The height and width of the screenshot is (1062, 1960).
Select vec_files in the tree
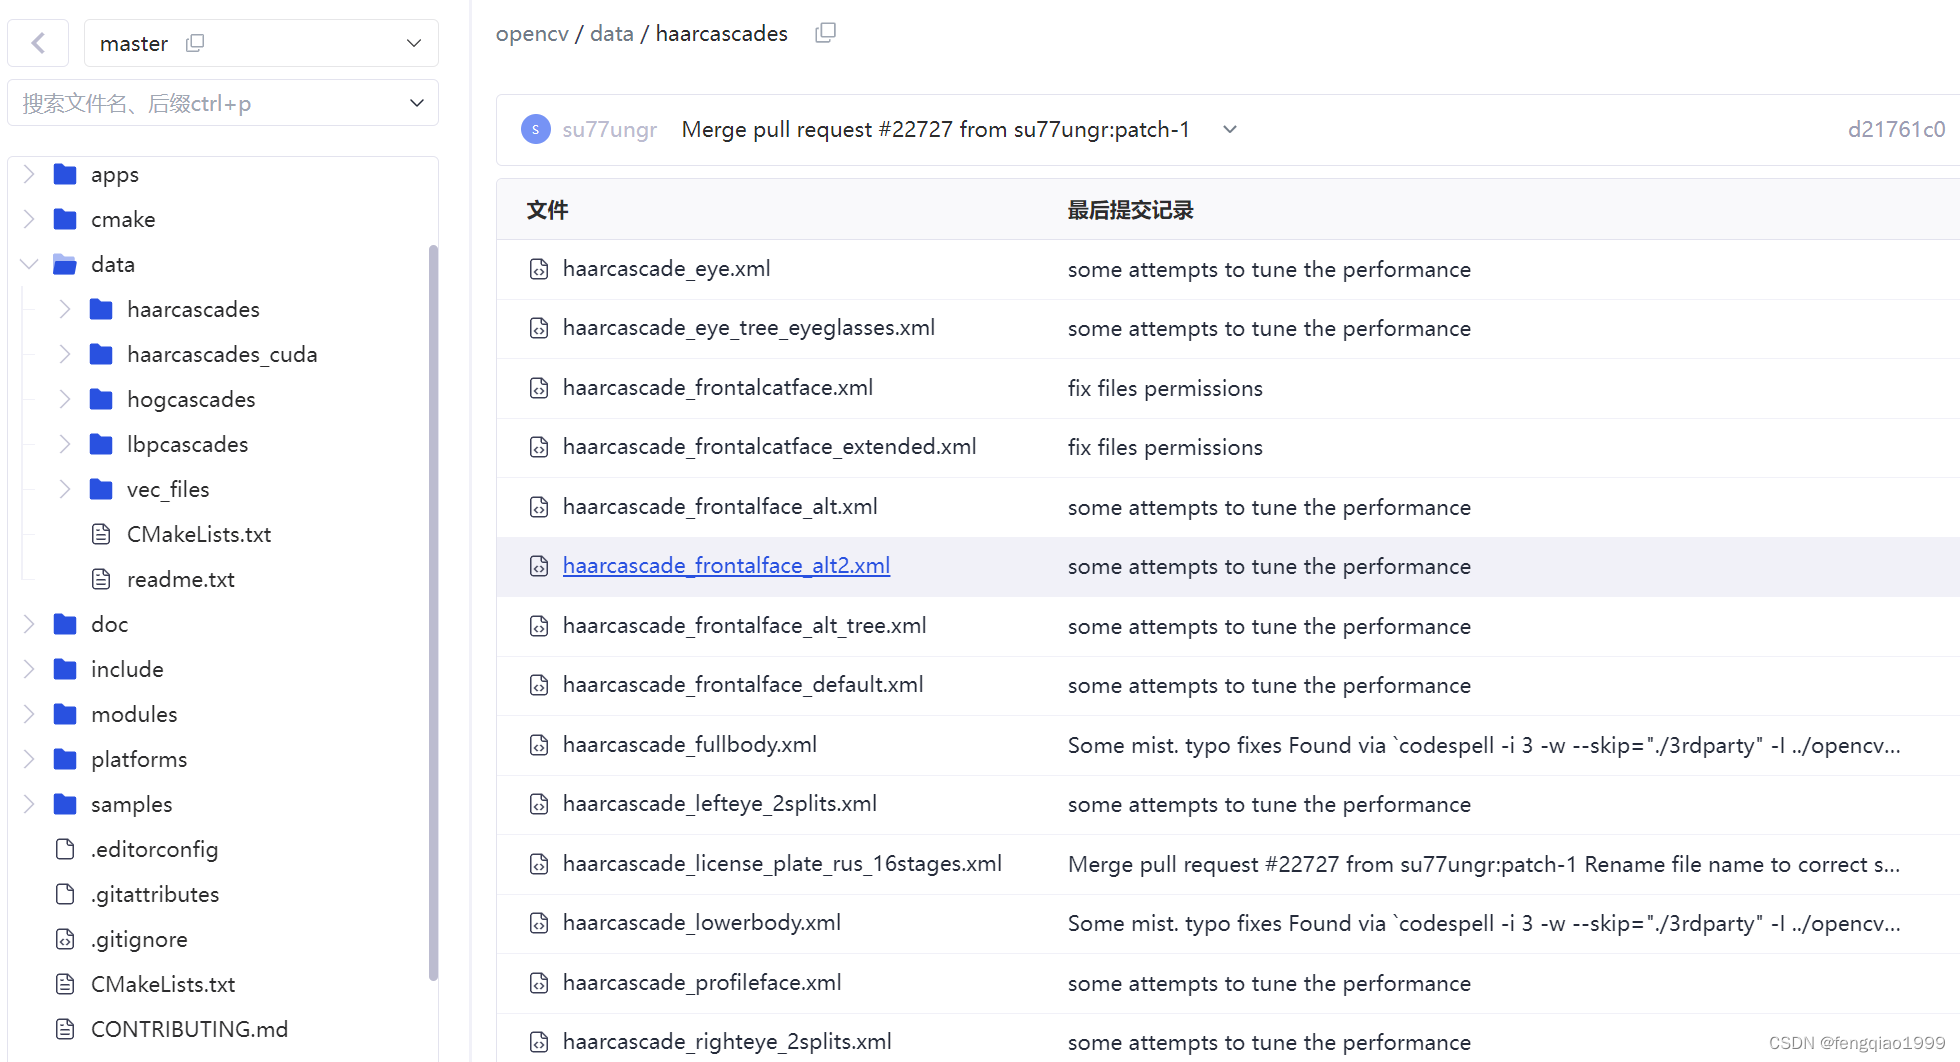click(x=168, y=489)
